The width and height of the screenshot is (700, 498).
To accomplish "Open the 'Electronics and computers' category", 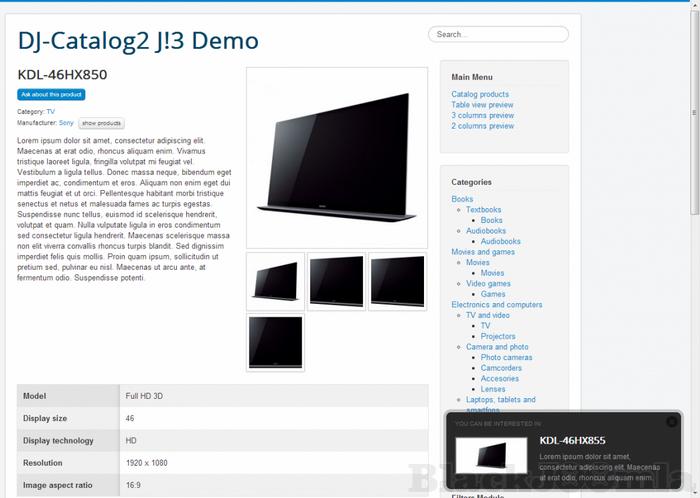I will [496, 305].
